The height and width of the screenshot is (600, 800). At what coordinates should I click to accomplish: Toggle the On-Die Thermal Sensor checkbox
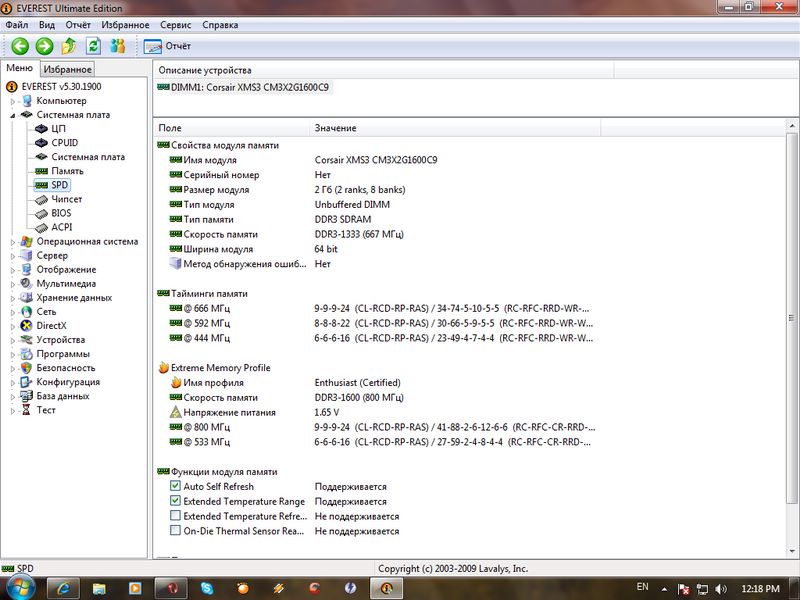click(x=176, y=531)
